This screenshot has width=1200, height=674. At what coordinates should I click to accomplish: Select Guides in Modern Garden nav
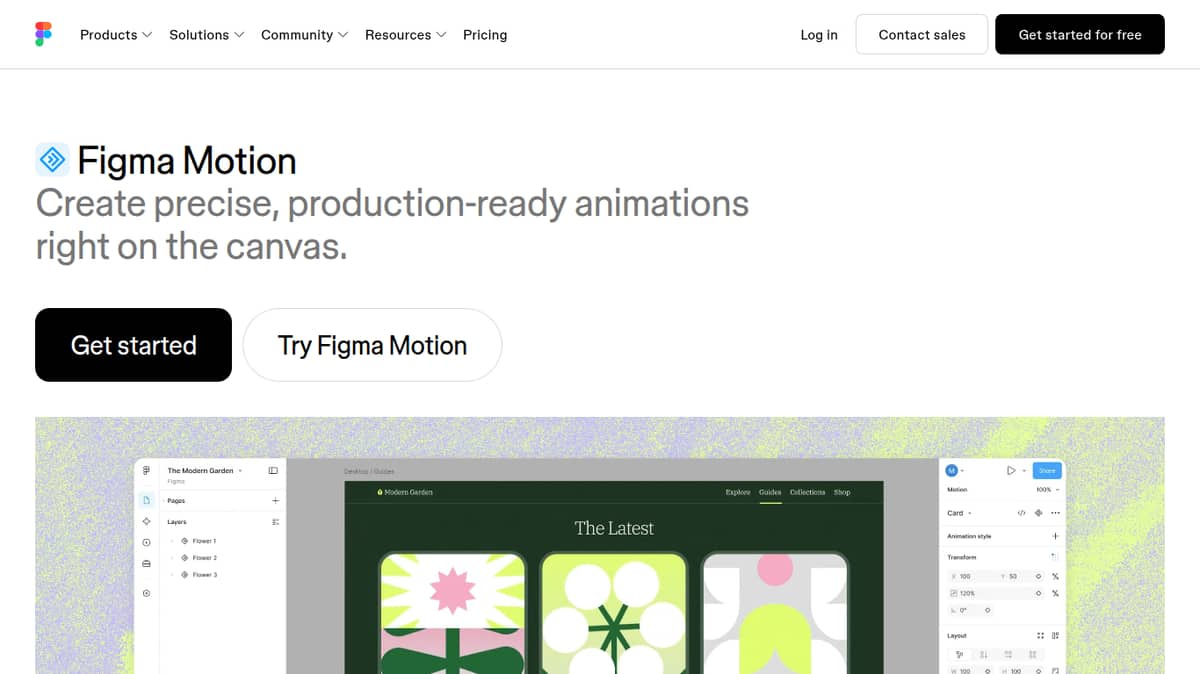[x=770, y=492]
